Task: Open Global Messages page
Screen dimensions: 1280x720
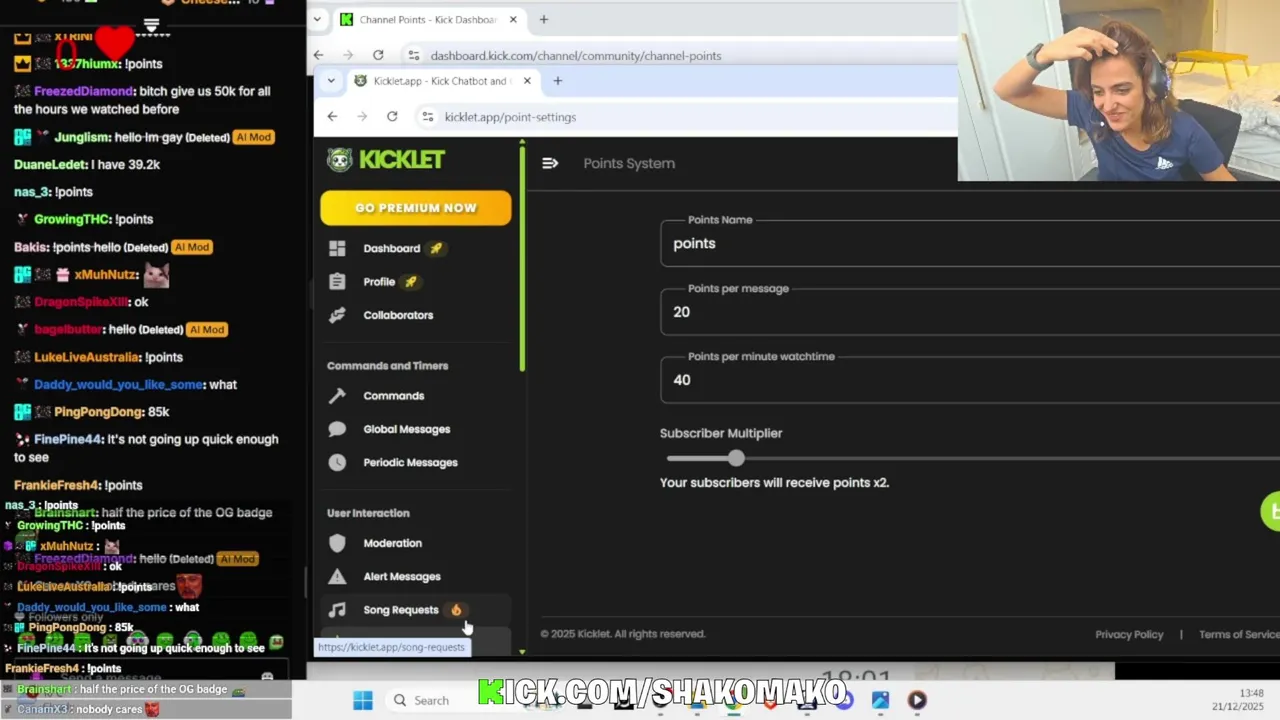Action: [x=407, y=429]
